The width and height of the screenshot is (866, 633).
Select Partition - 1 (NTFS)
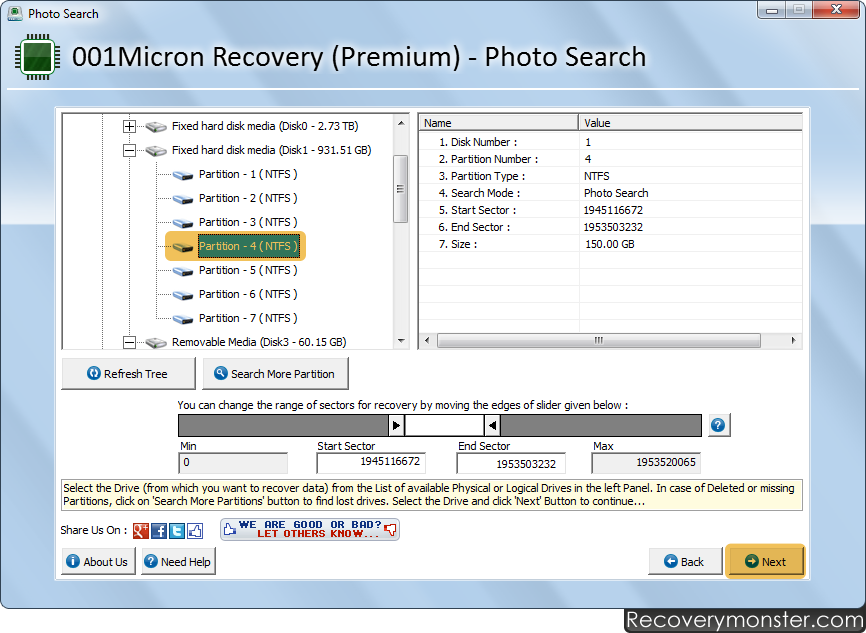coord(248,174)
